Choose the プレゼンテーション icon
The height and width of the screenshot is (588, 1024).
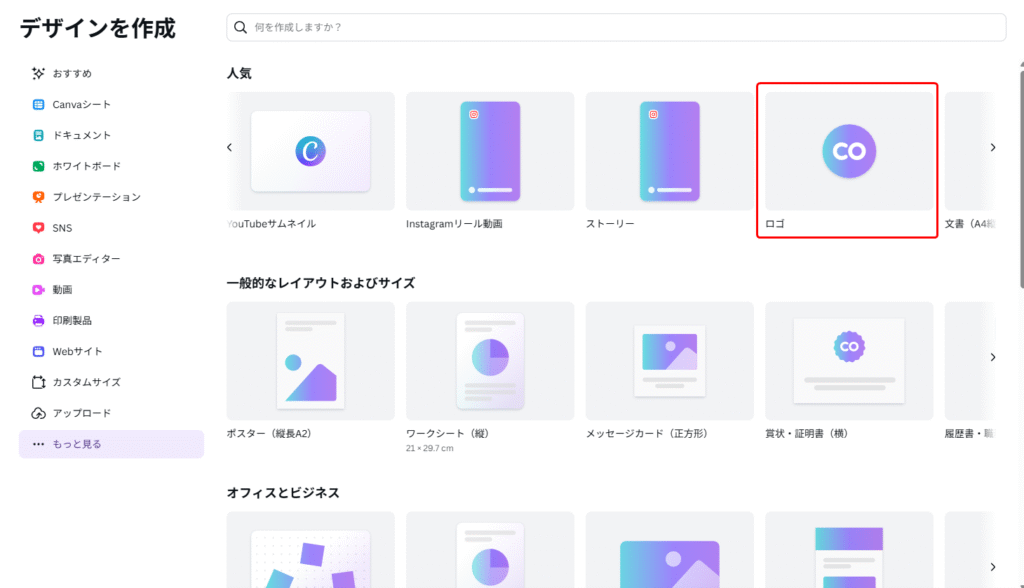tap(39, 197)
